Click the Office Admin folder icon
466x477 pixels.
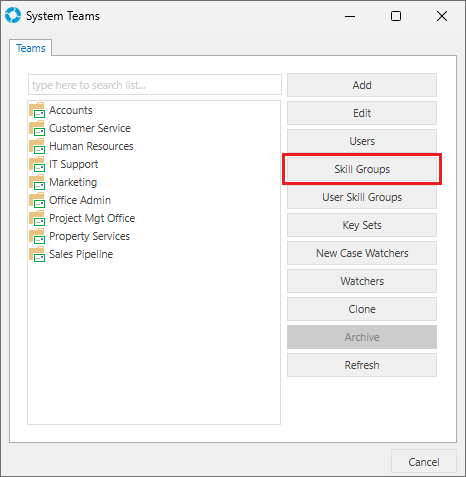tap(37, 200)
